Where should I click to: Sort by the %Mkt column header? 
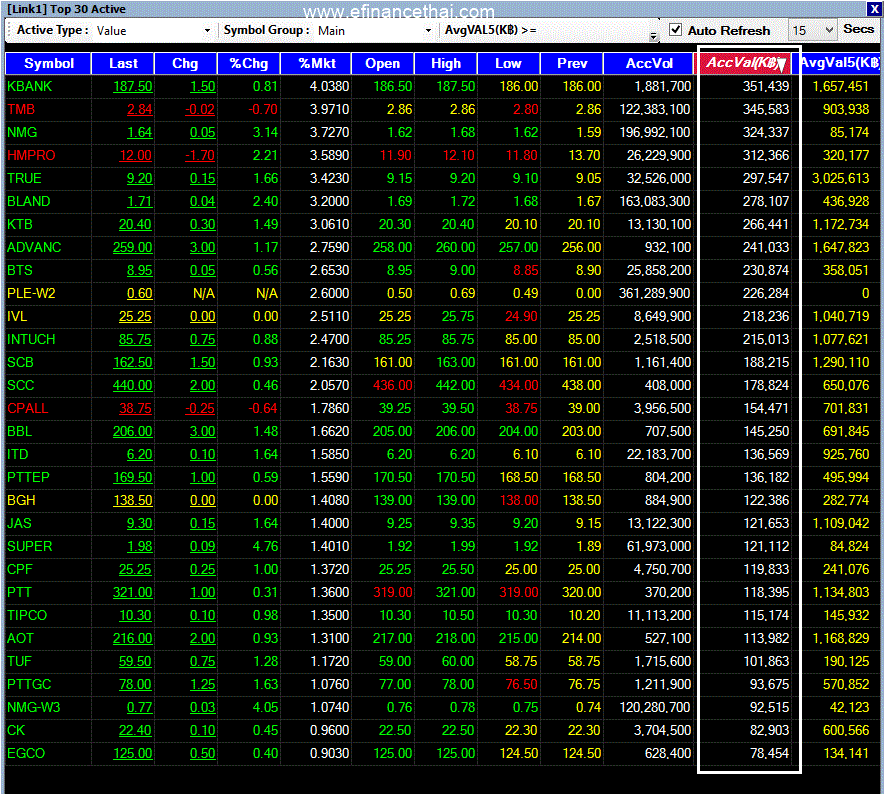[x=316, y=63]
